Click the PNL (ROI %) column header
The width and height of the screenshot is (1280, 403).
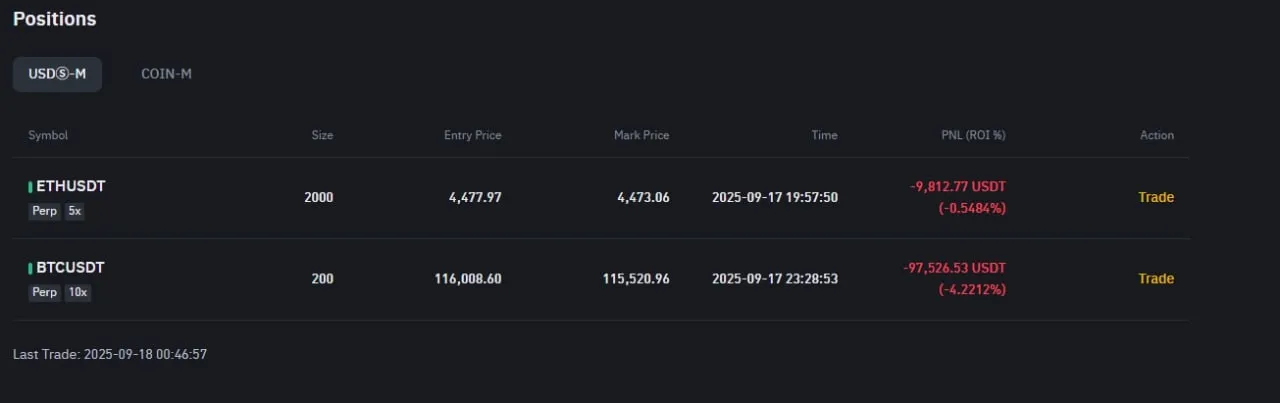(973, 135)
